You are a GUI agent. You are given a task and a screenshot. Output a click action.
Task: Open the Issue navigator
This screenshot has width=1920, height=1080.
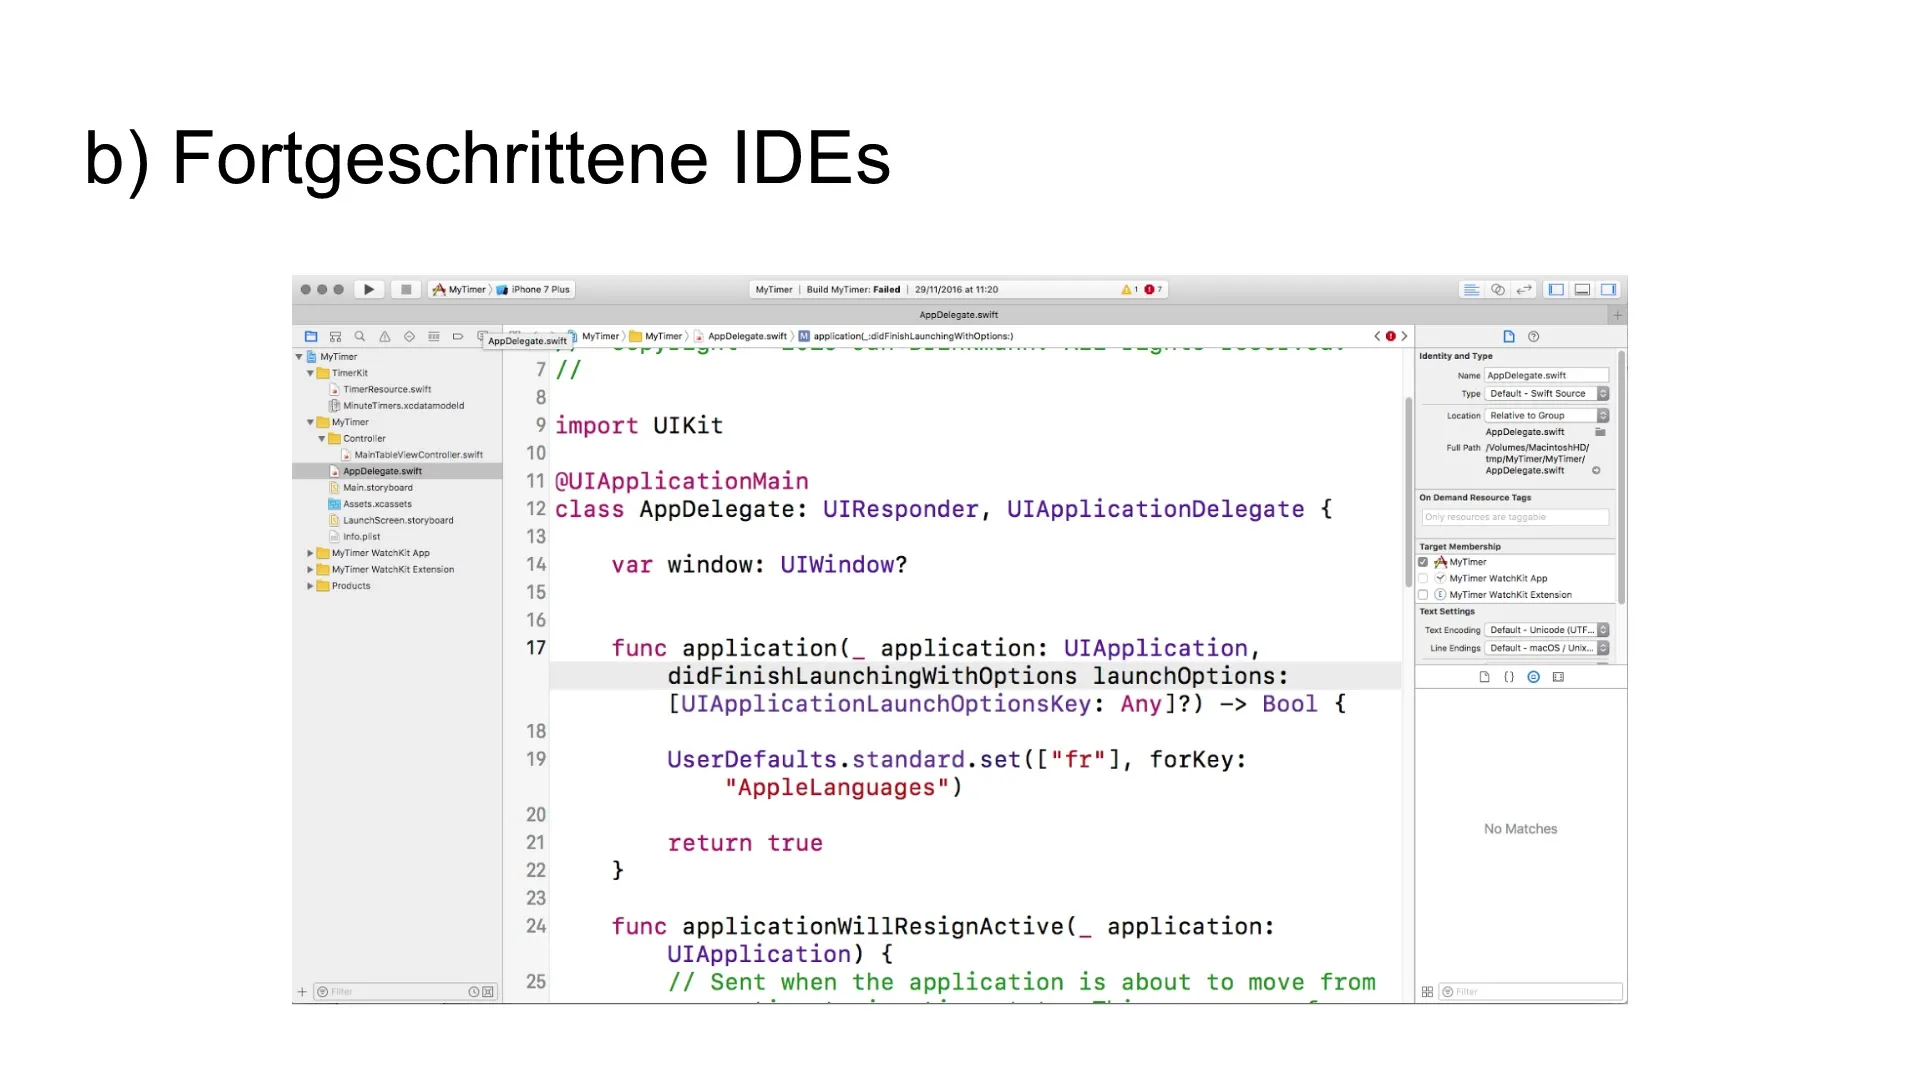(384, 337)
